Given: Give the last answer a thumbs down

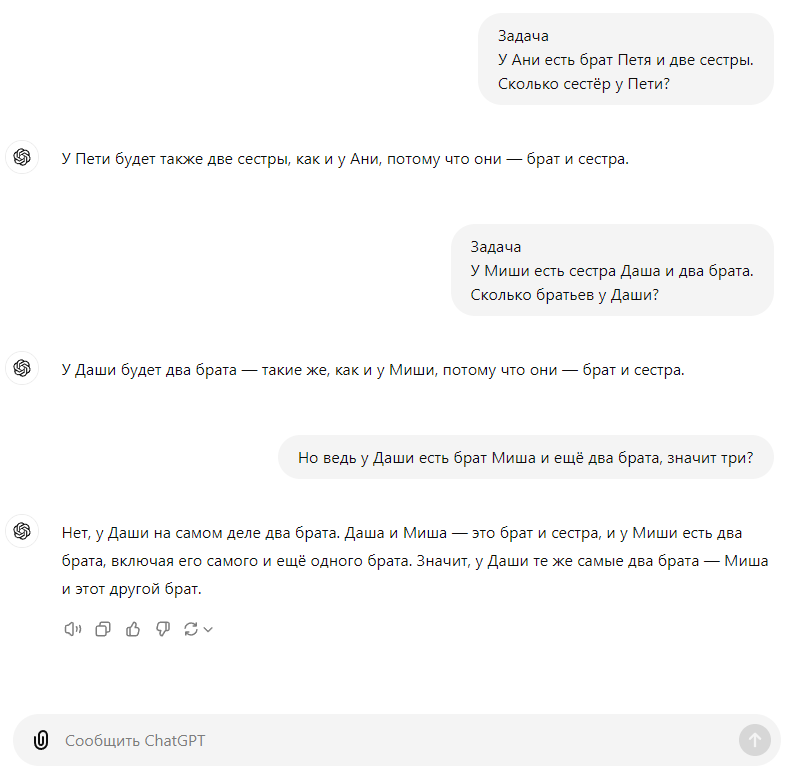Looking at the screenshot, I should pos(162,629).
